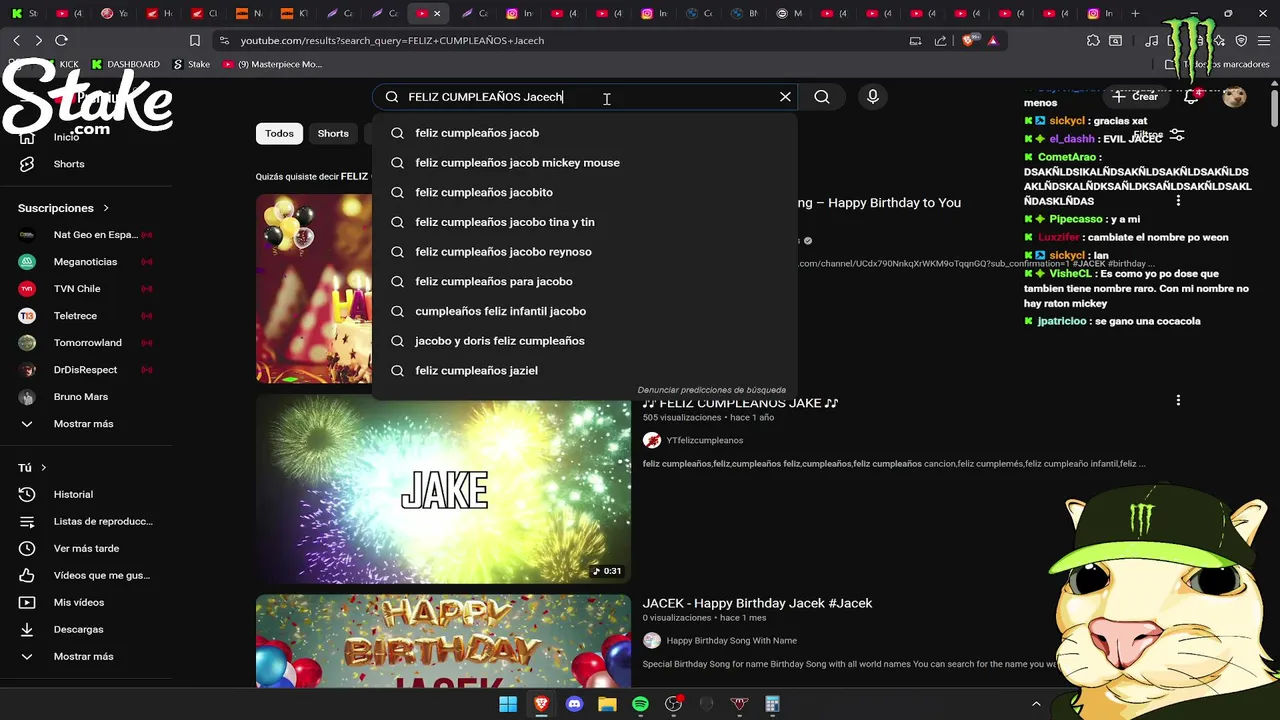Select suggestion 'feliz cumpleaños para jacobo'
Viewport: 1280px width, 720px height.
click(x=585, y=282)
